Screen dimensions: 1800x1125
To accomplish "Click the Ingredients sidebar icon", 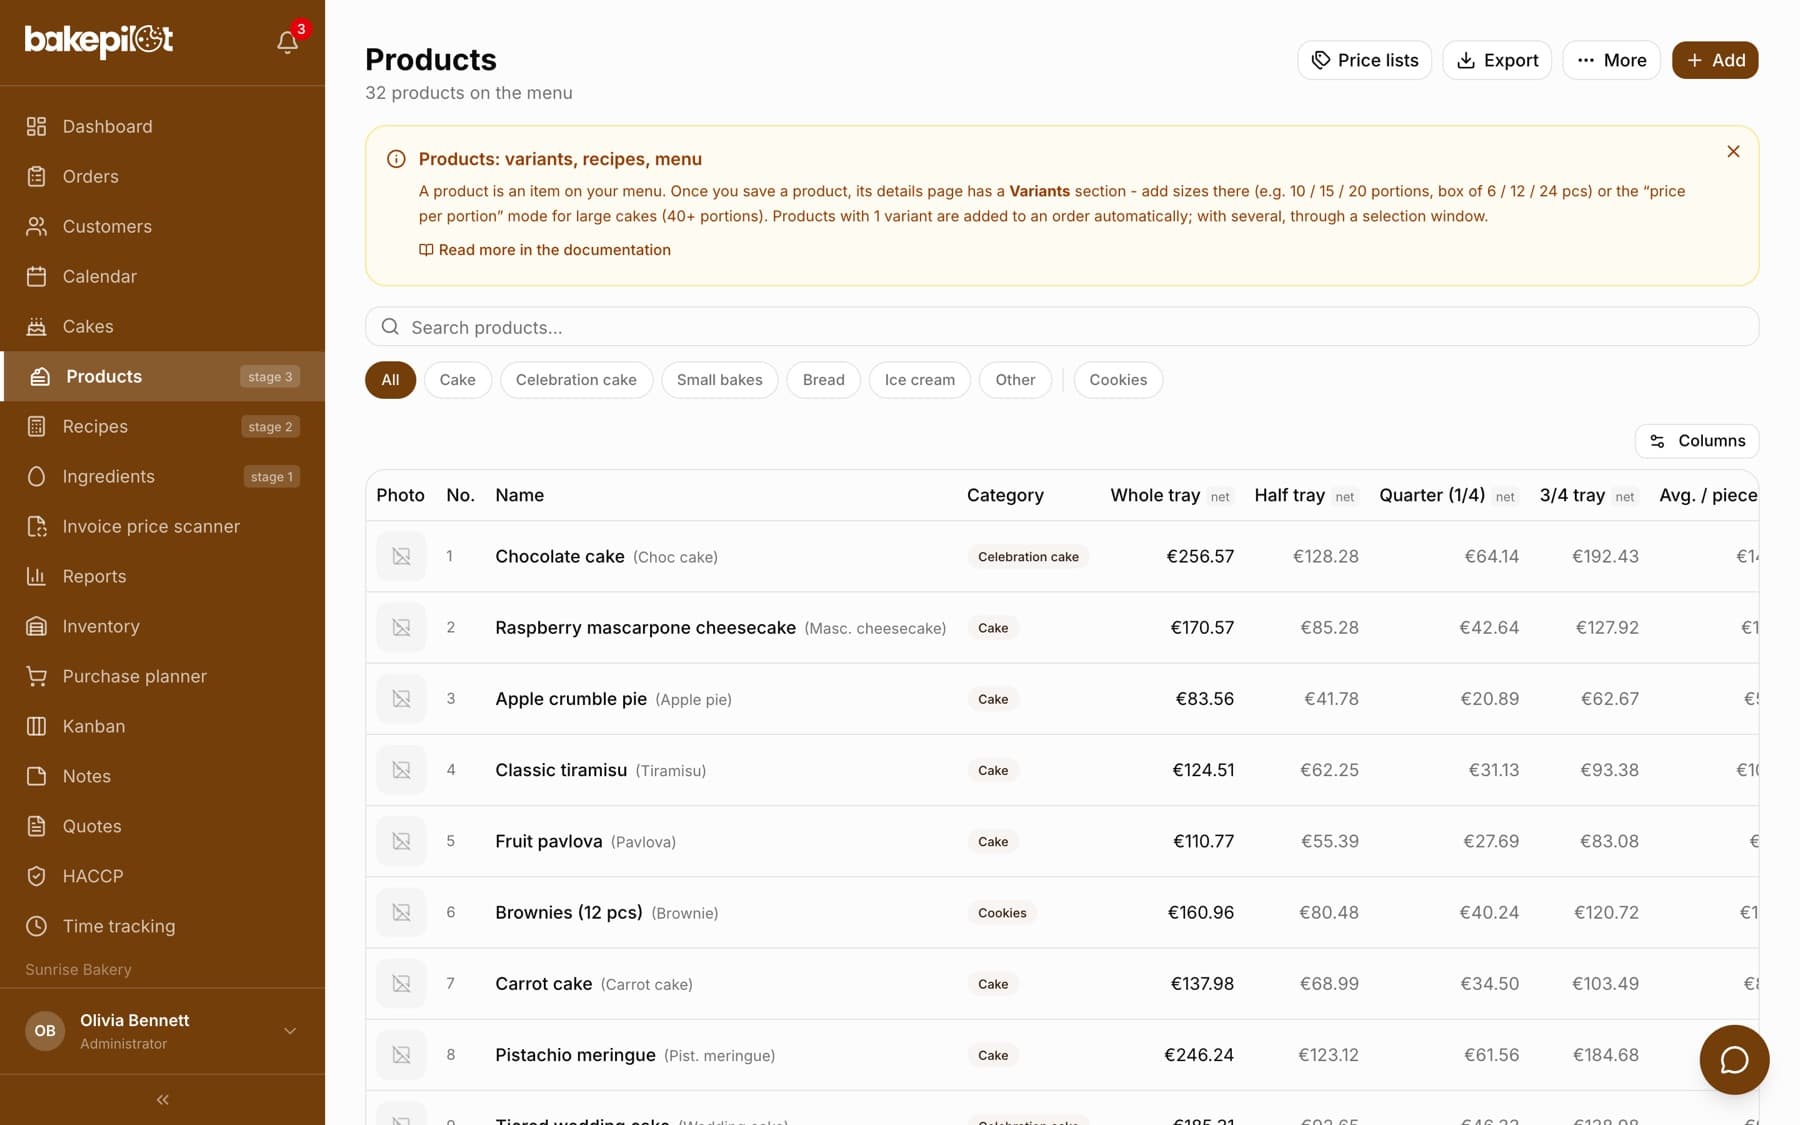I will [36, 476].
